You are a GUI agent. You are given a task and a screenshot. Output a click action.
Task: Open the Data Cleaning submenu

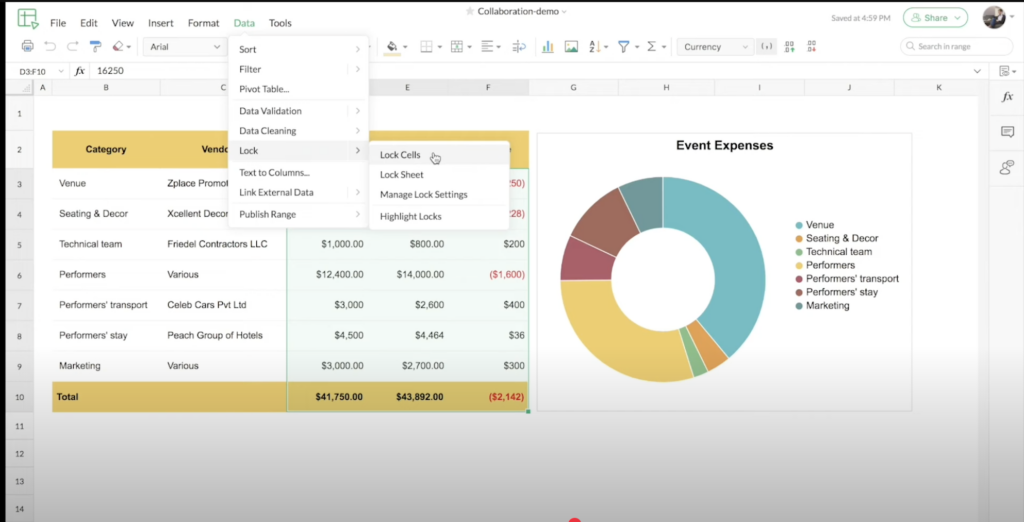coord(298,131)
